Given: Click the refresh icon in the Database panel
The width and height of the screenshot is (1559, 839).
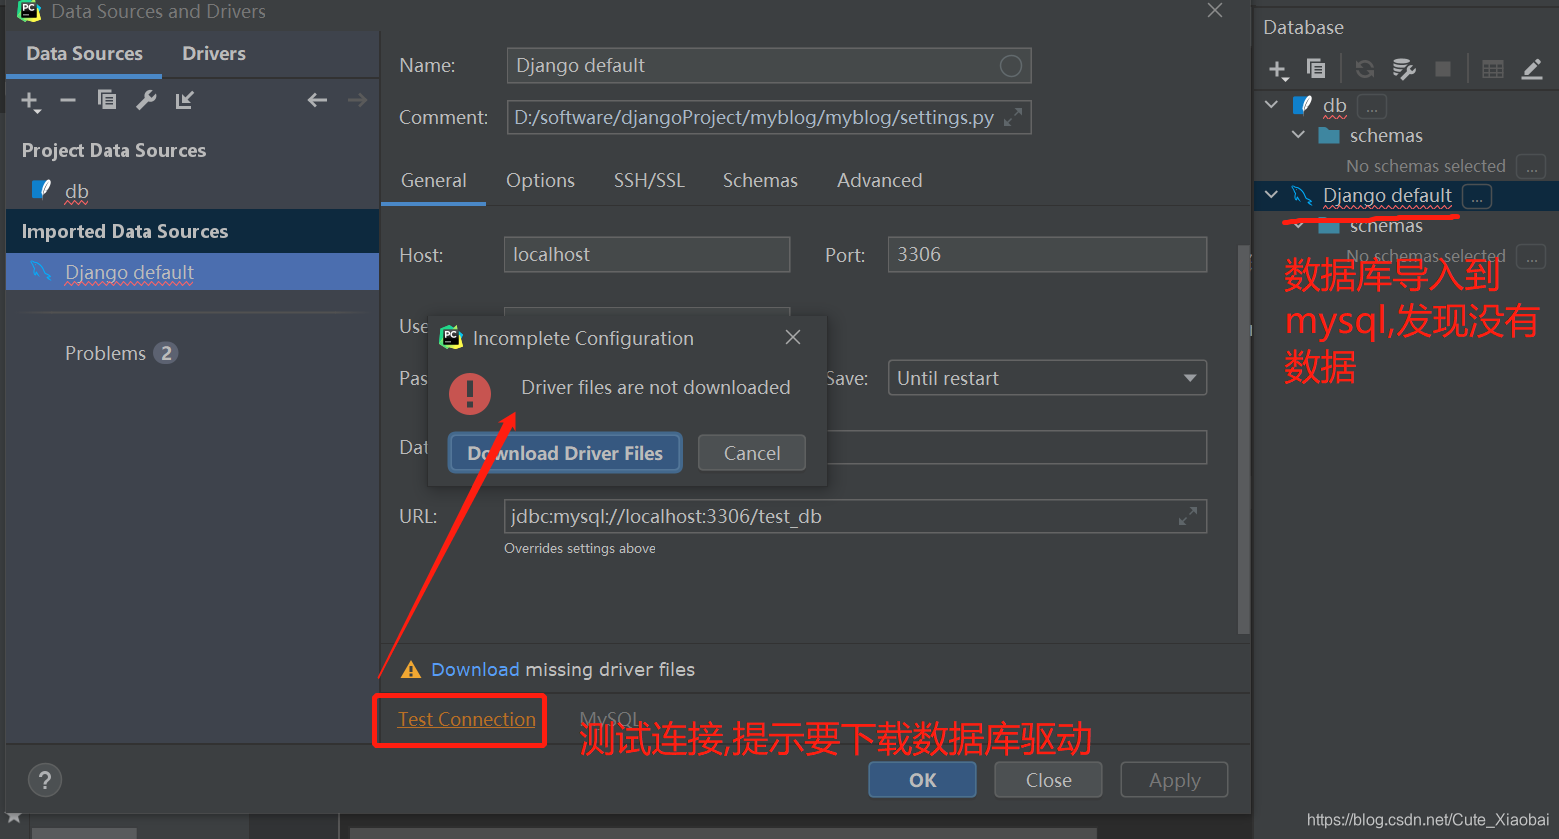Looking at the screenshot, I should pos(1364,69).
